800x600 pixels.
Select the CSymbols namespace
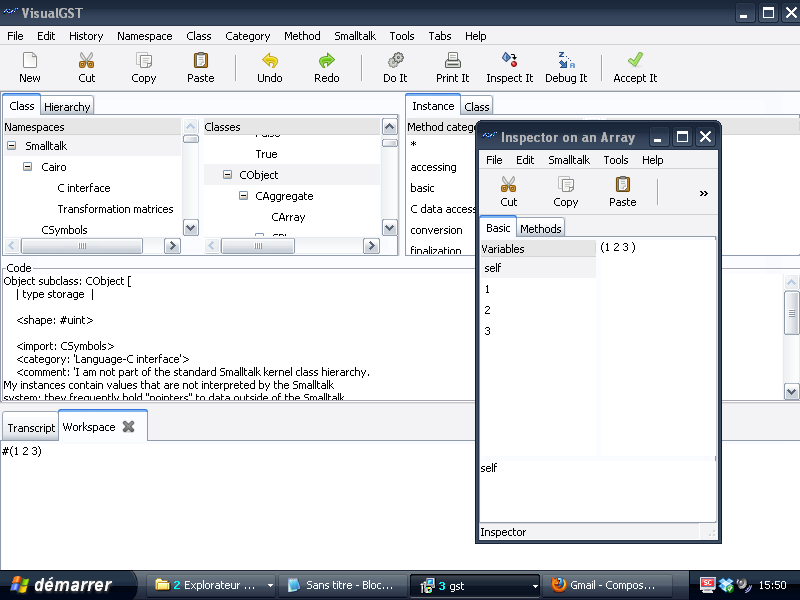(64, 230)
